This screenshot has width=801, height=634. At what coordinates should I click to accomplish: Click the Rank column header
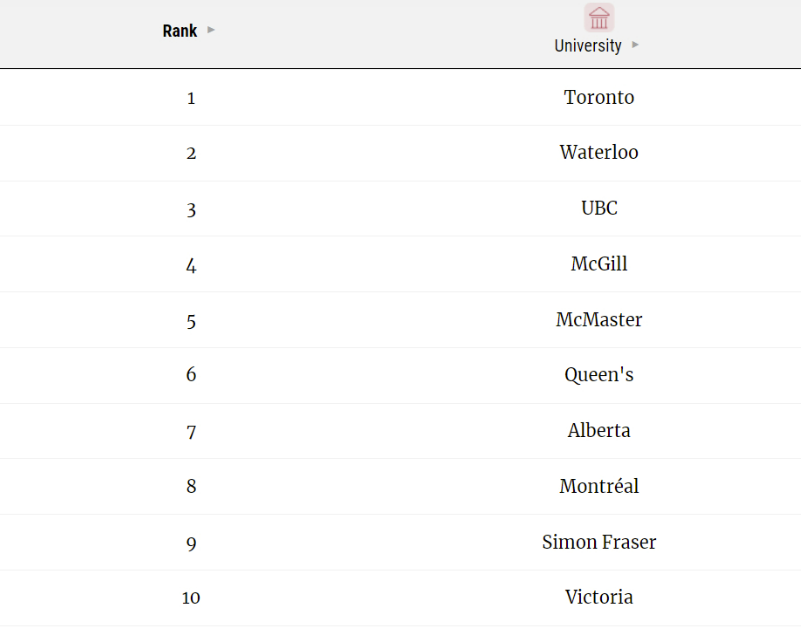pyautogui.click(x=180, y=31)
